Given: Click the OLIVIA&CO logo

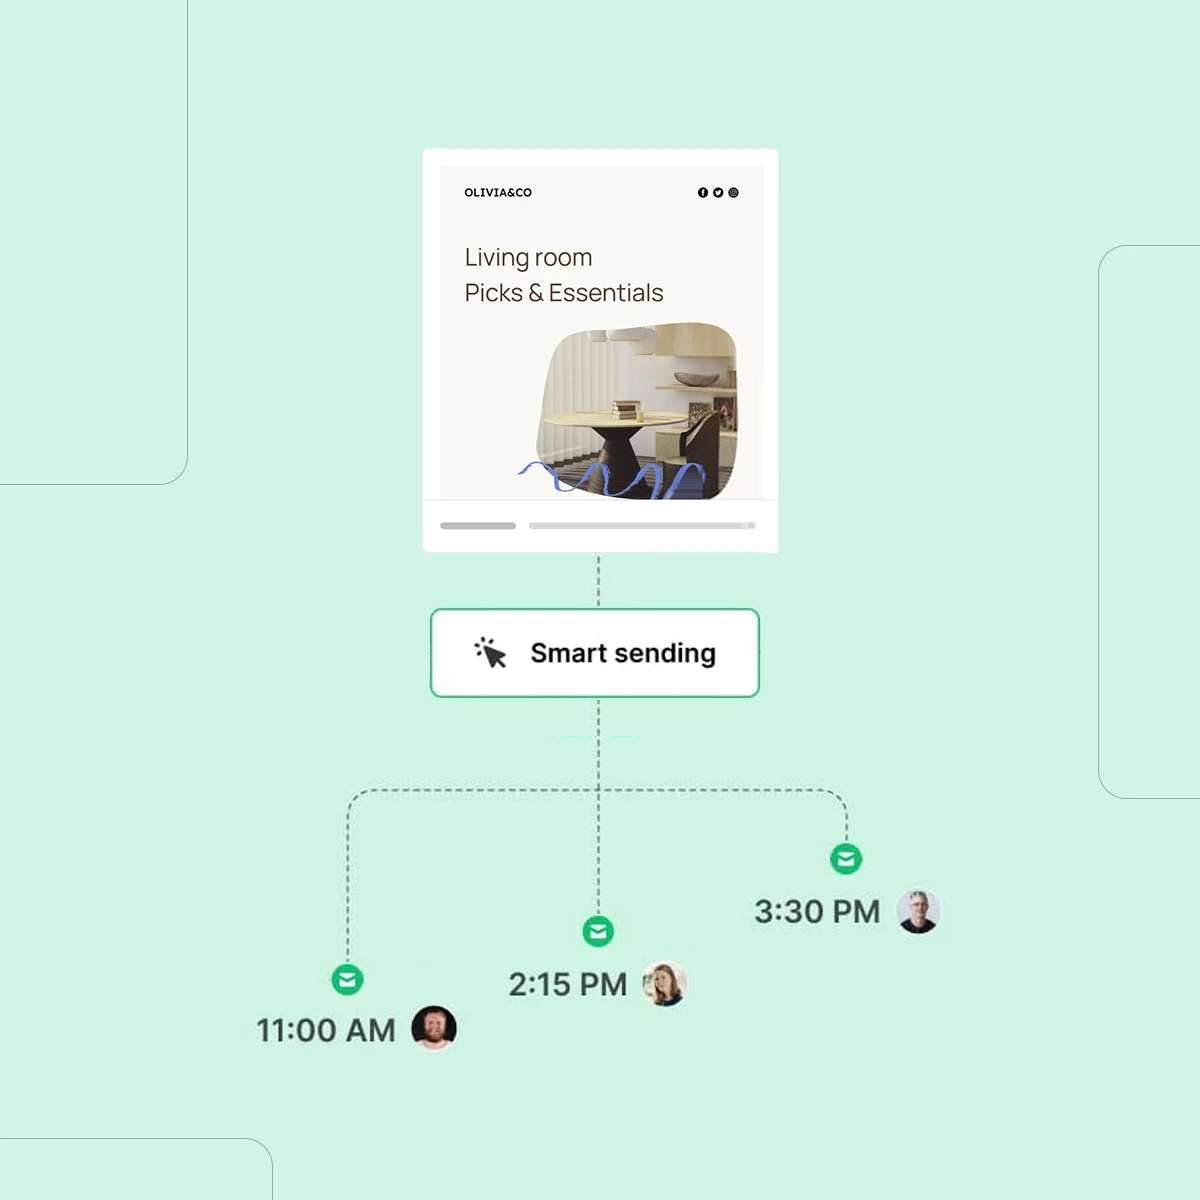Looking at the screenshot, I should [498, 192].
